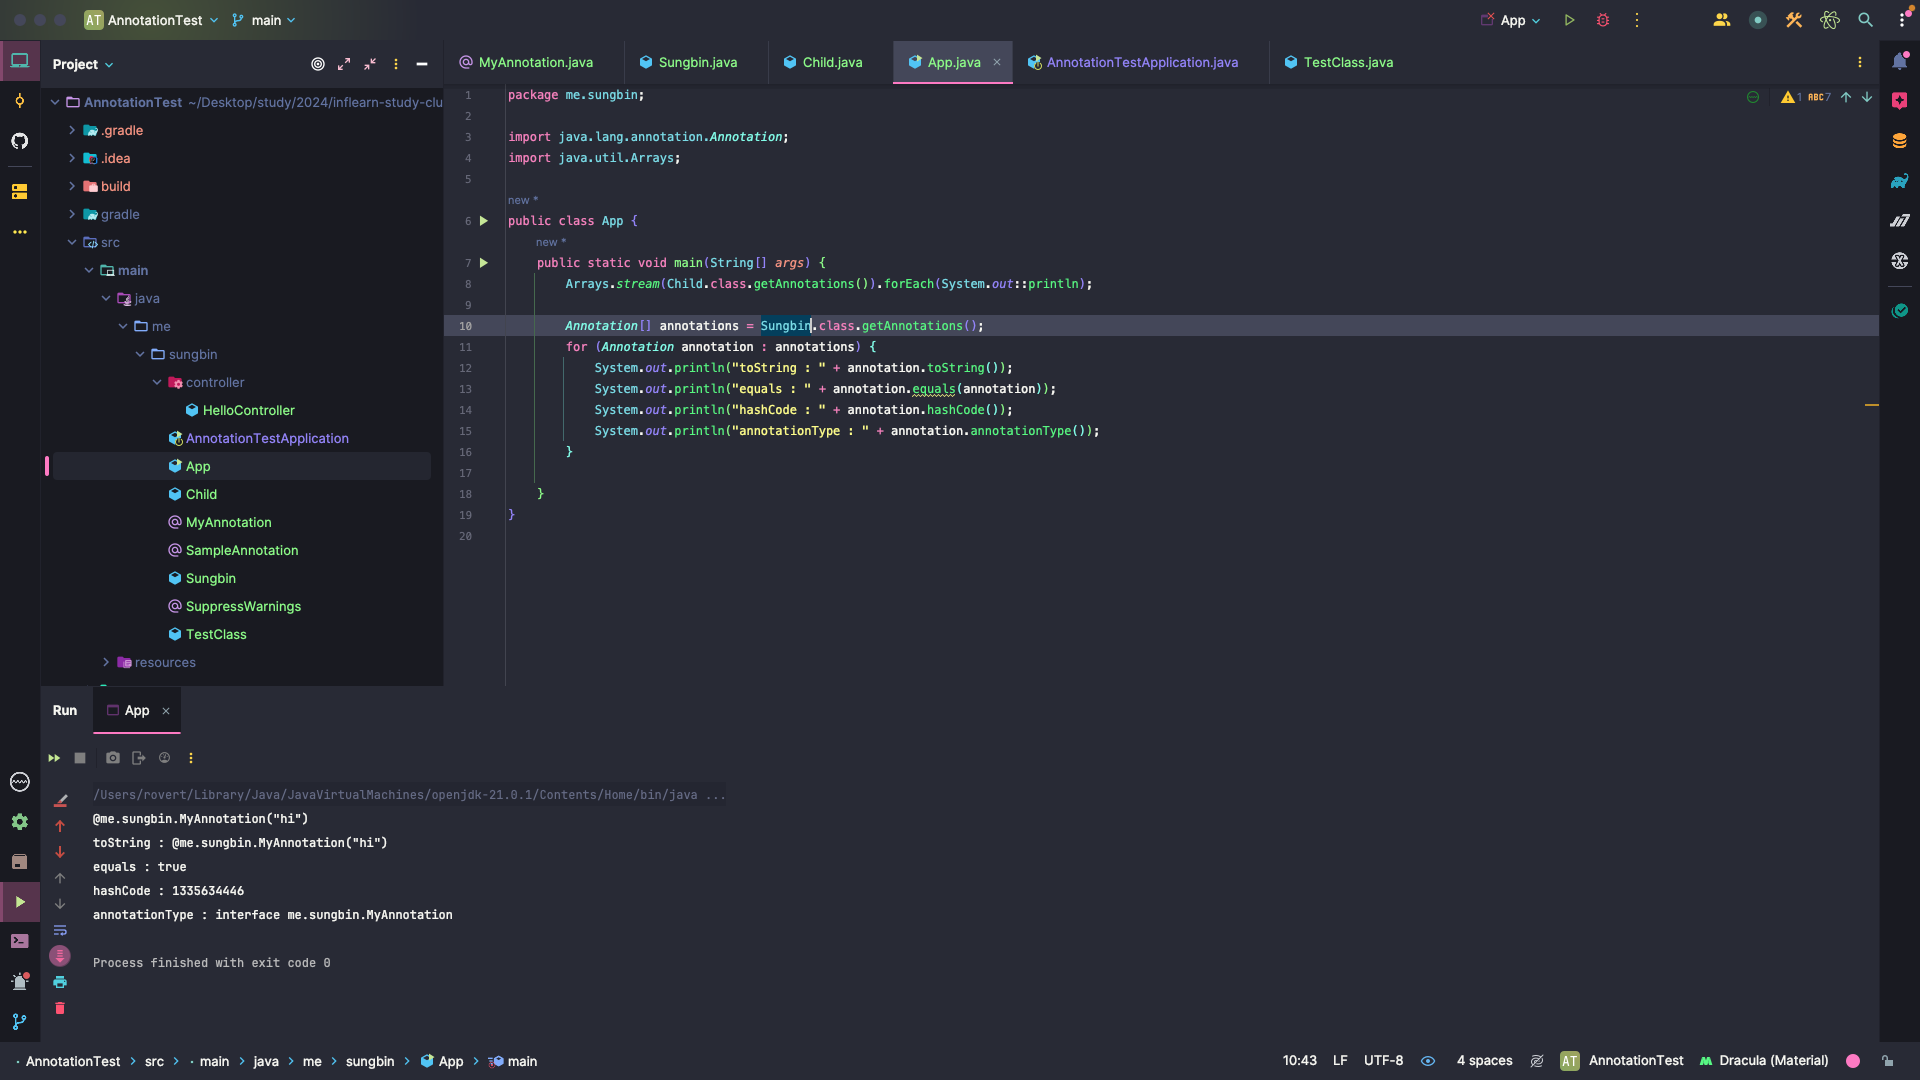
Task: Open the Terminal tool window
Action: (19, 941)
